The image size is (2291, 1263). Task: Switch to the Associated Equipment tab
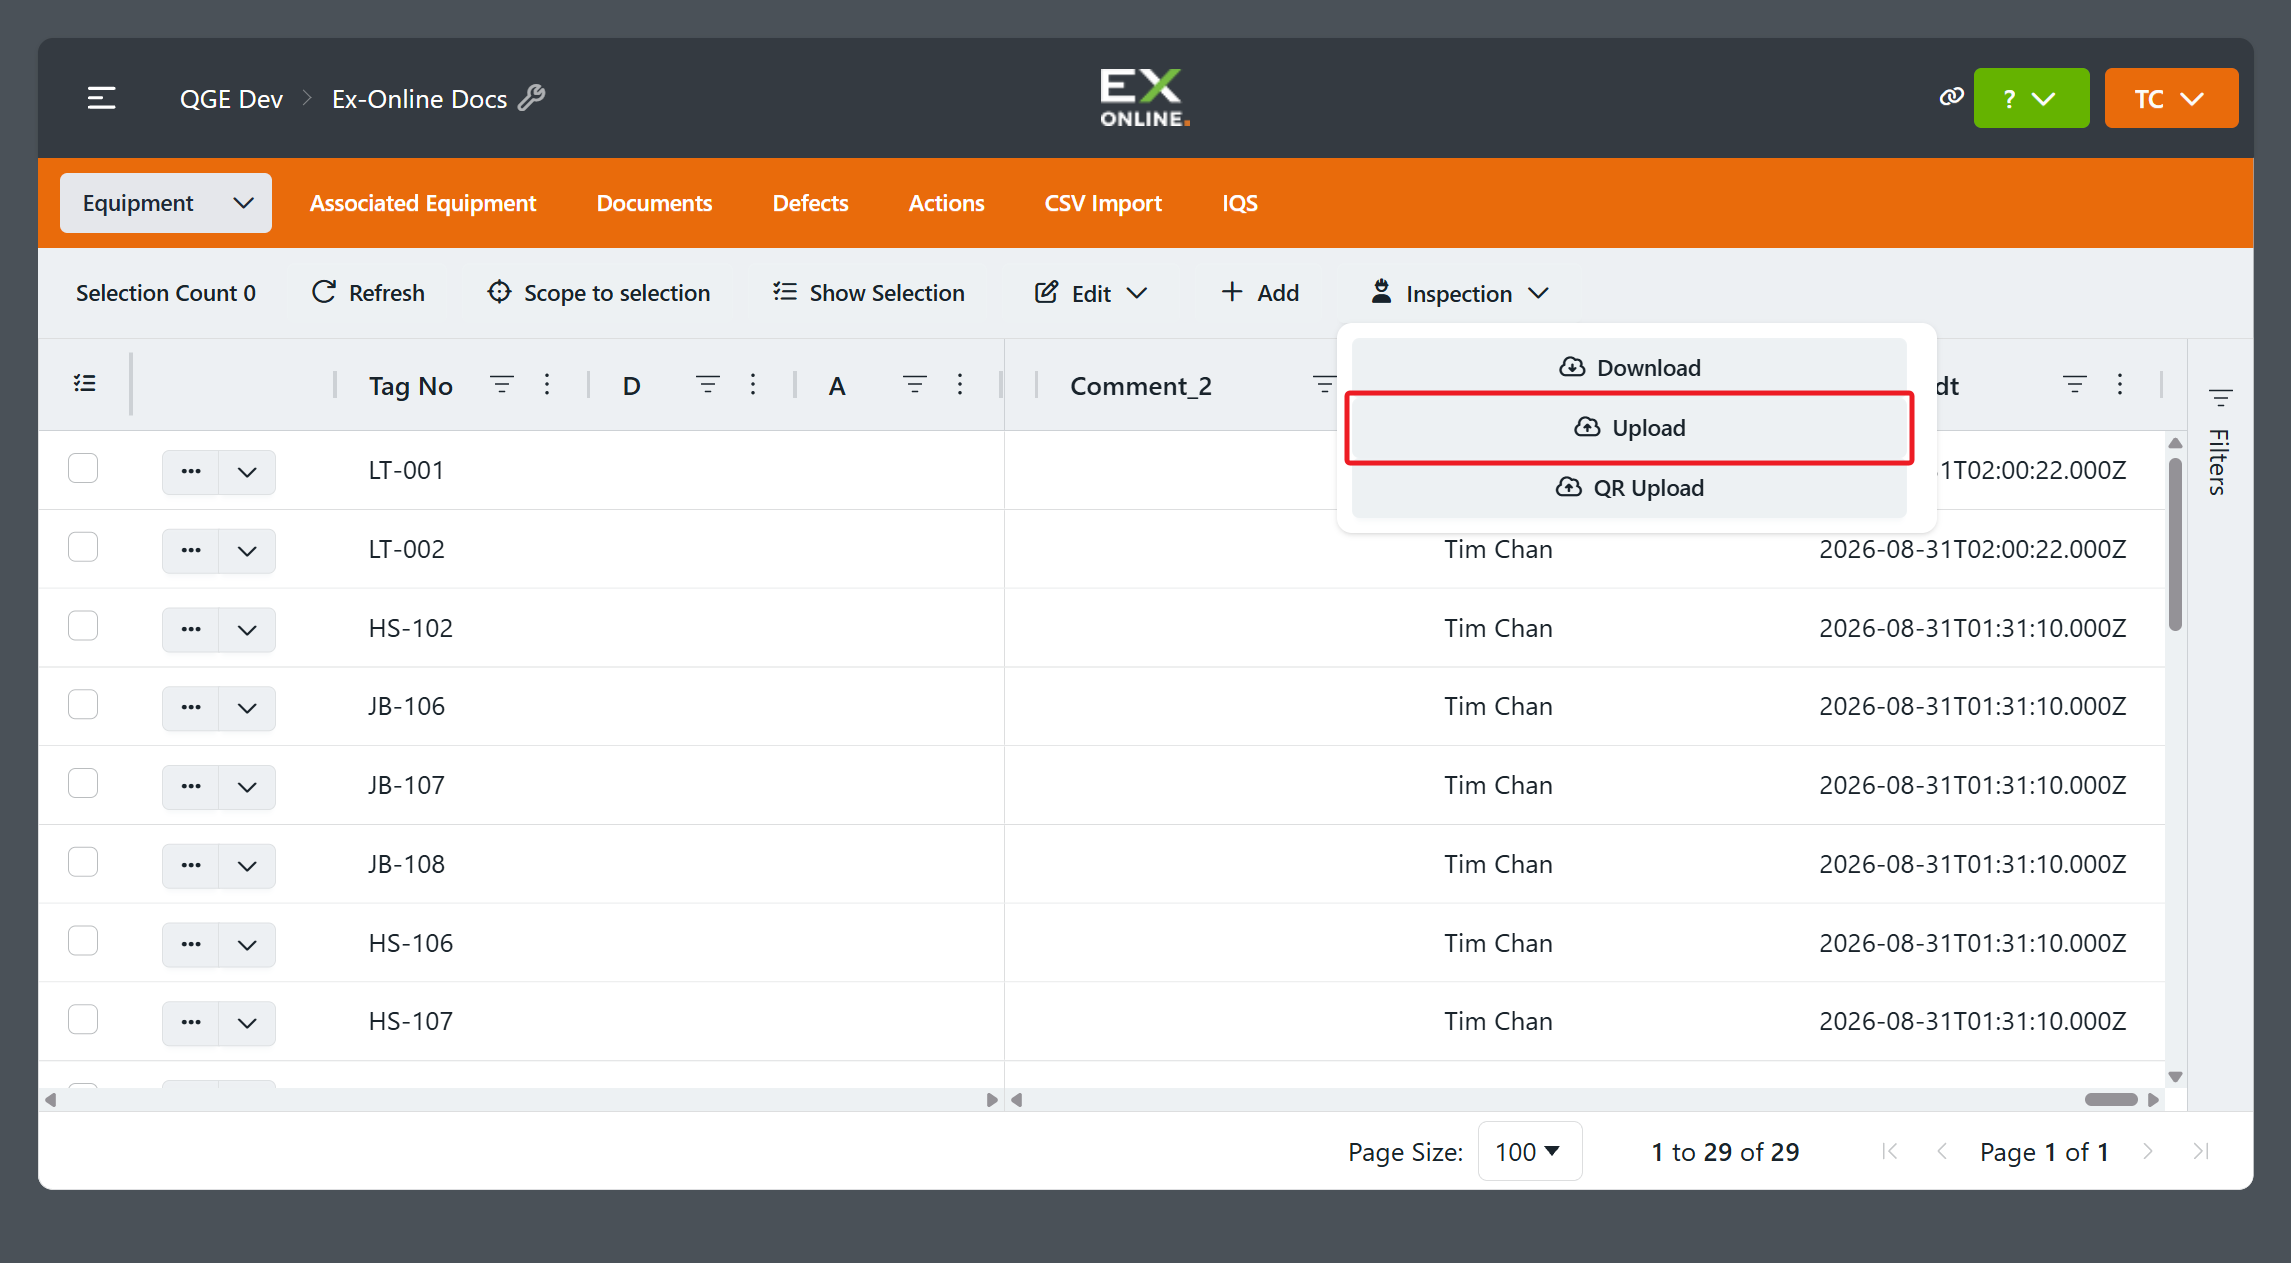423,203
